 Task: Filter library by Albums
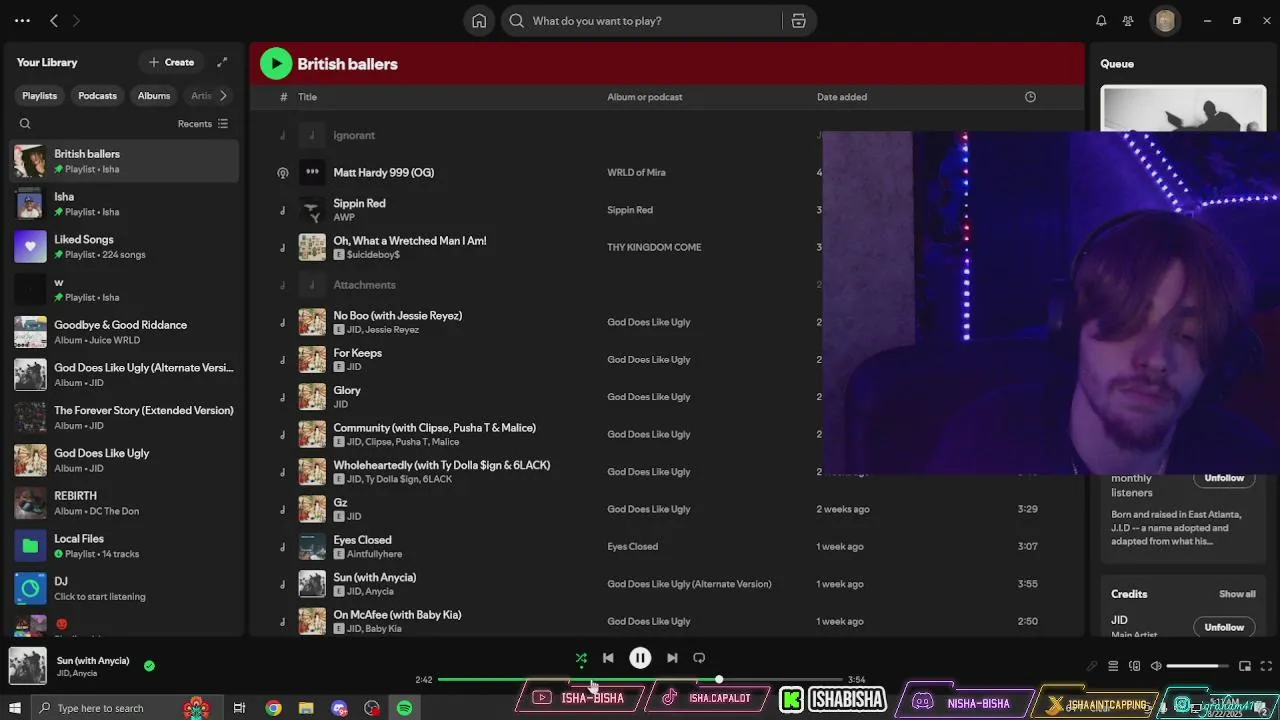[154, 96]
